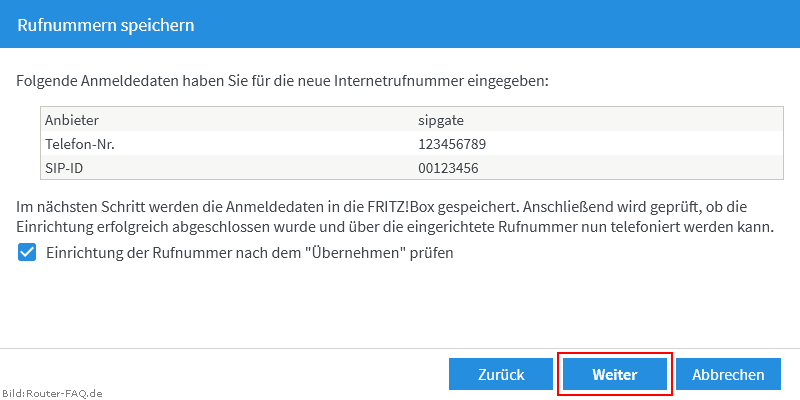Click the 'Rufnummern speichern' dialog title

click(x=106, y=24)
